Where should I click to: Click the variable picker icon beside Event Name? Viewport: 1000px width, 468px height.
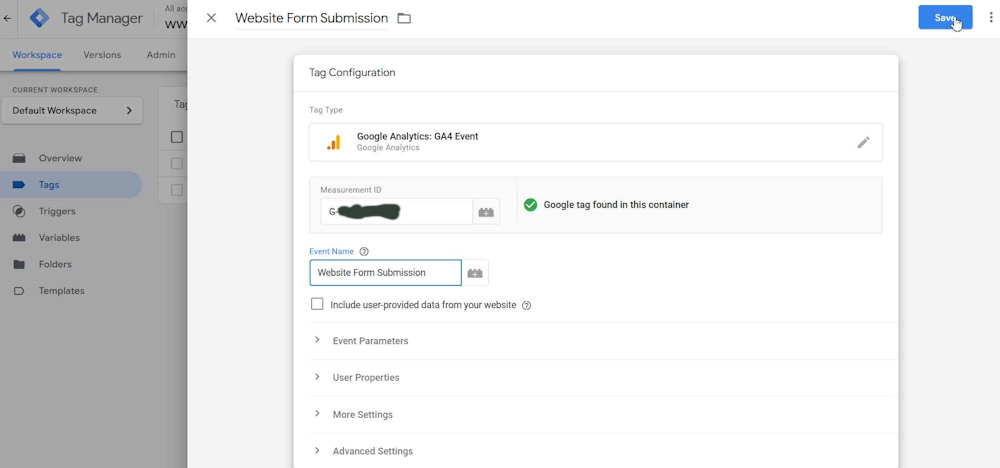point(475,273)
